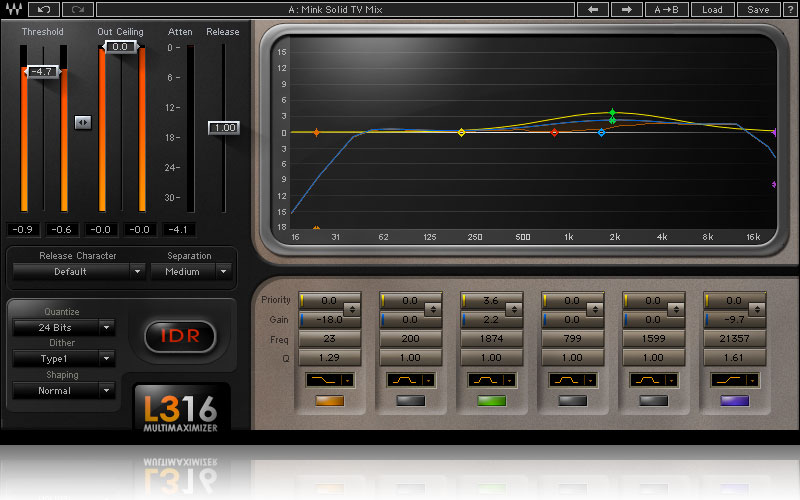This screenshot has height=500, width=800.
Task: Toggle the purple band 6 enable button
Action: tap(733, 401)
